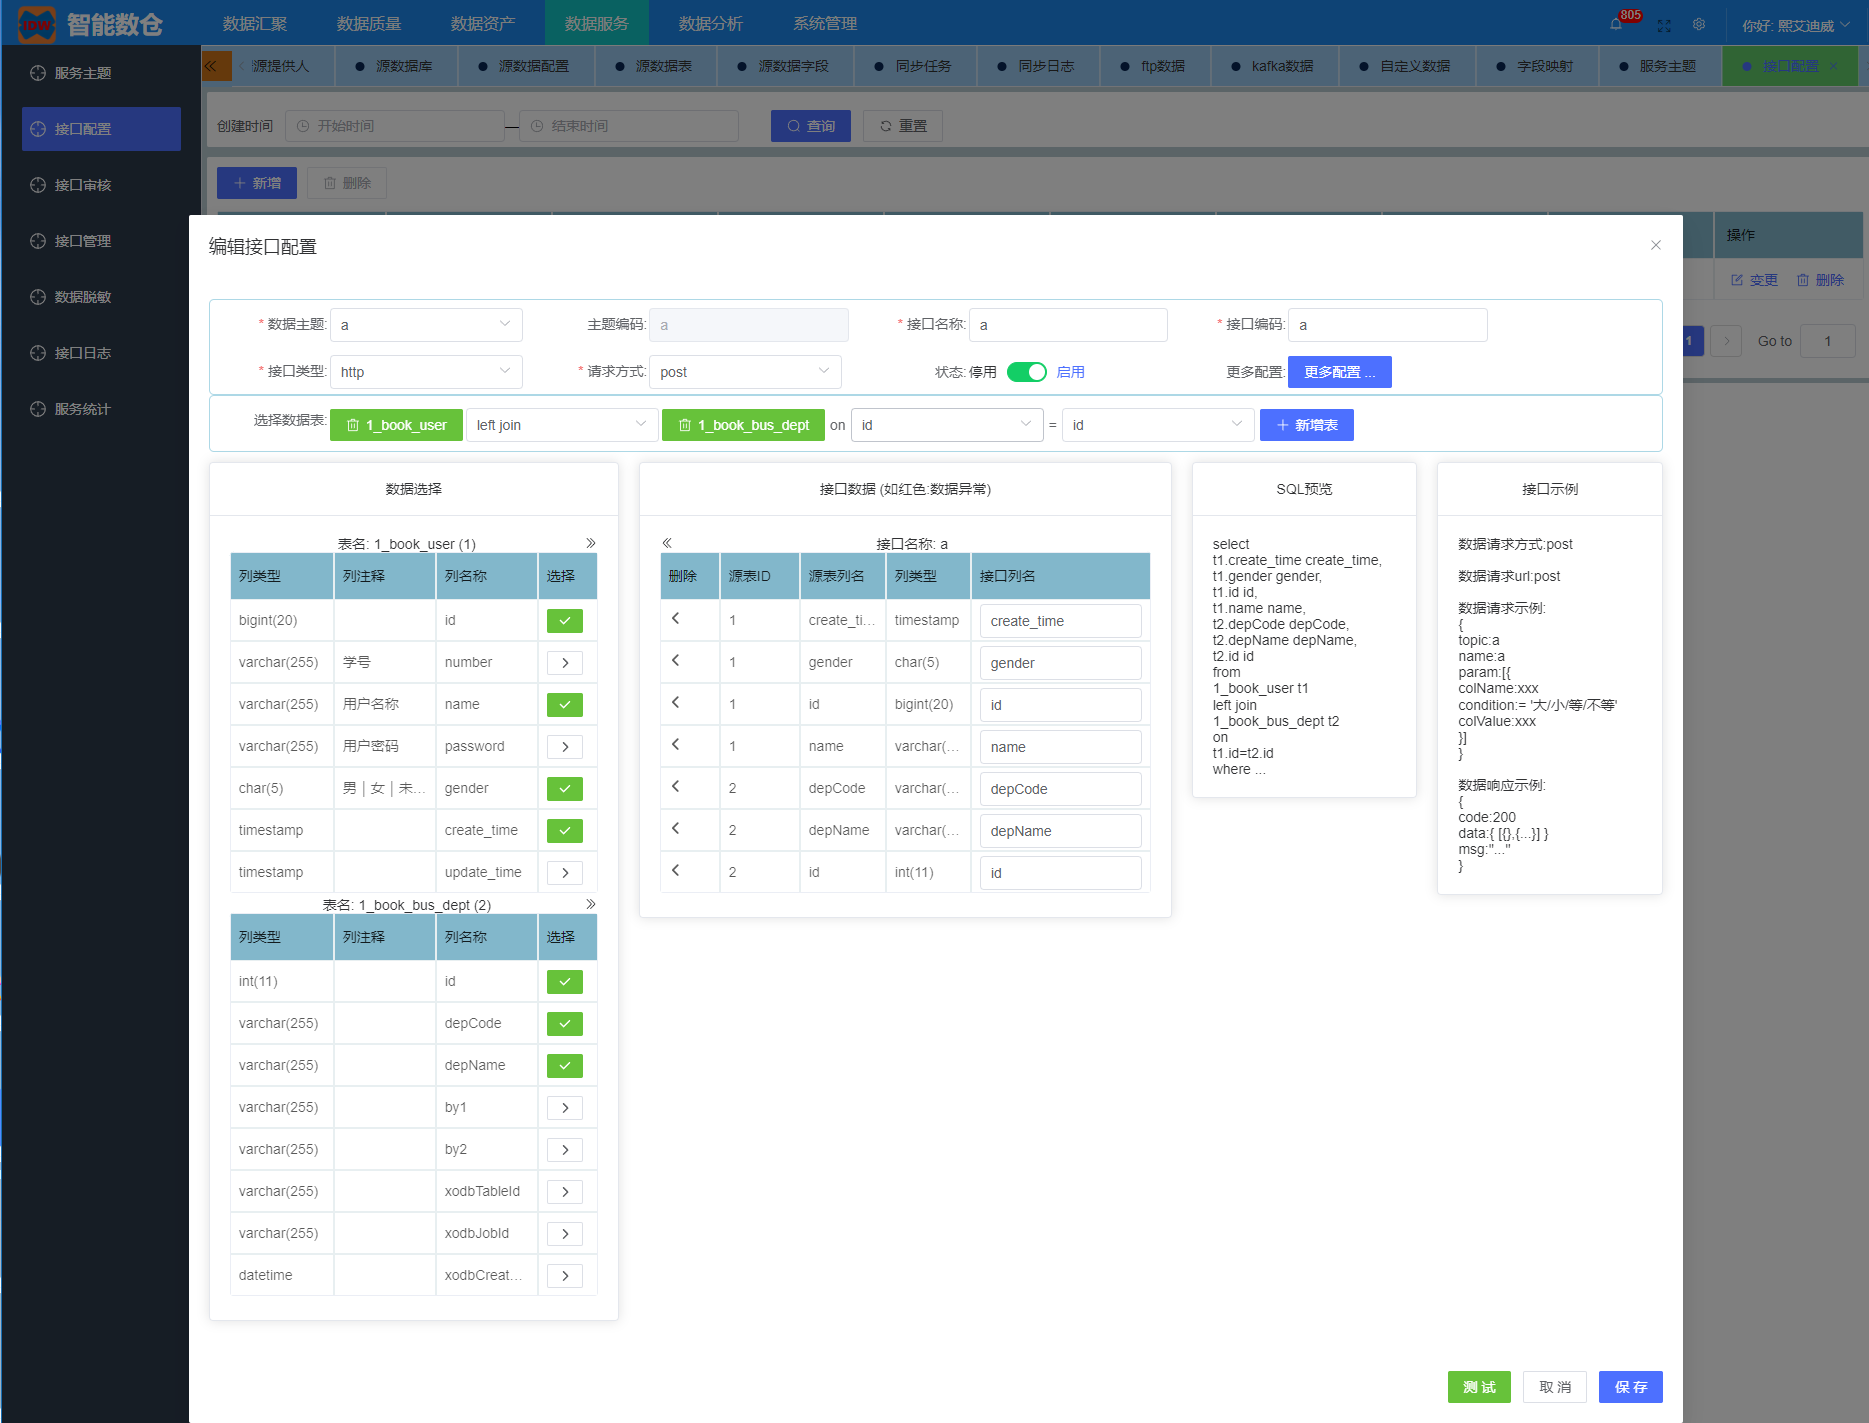Viewport: 1869px width, 1423px height.
Task: Click the fullscreen icon in header
Action: 1664,25
